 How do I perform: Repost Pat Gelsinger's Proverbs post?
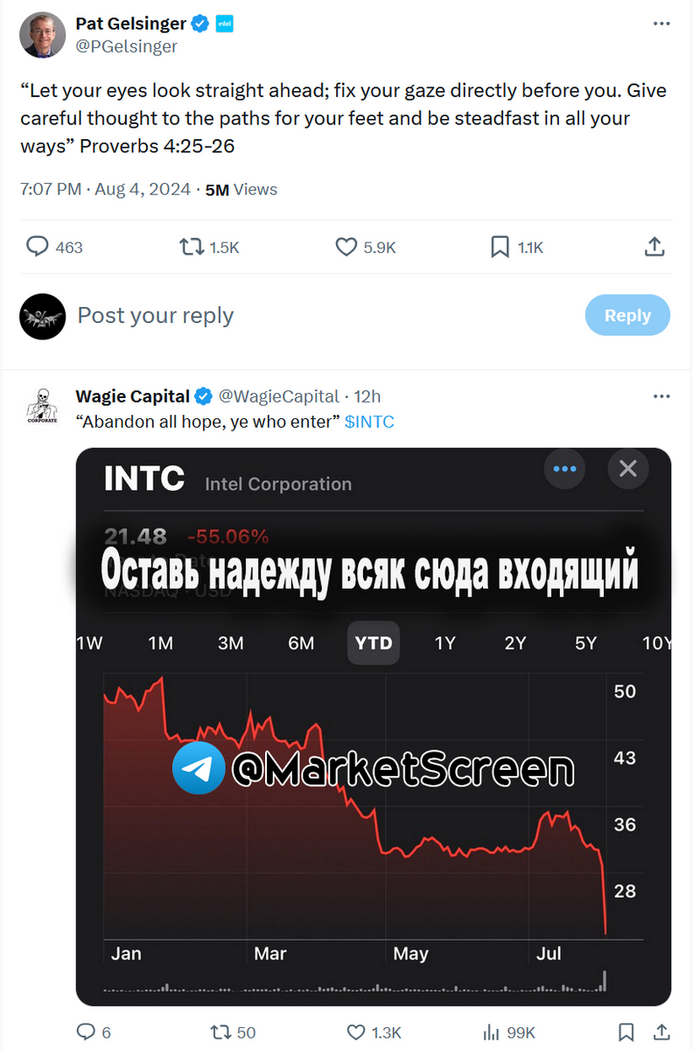(191, 247)
